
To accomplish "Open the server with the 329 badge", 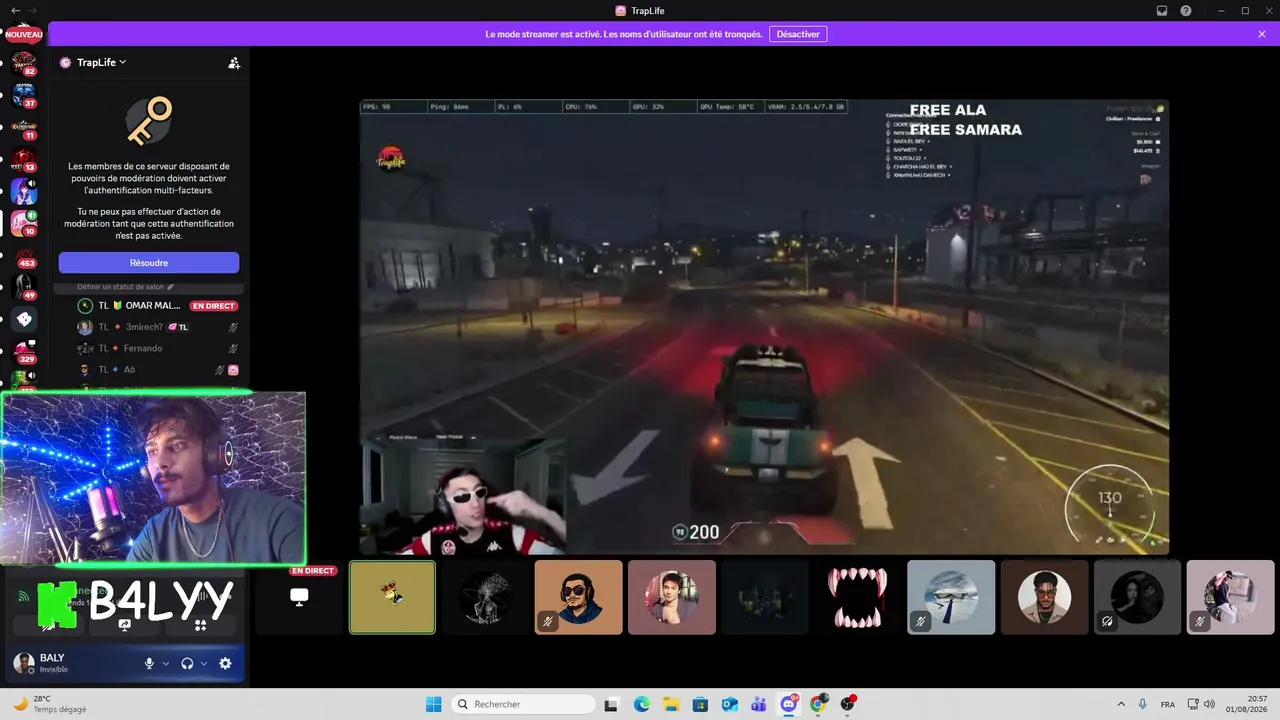I will coord(23,352).
